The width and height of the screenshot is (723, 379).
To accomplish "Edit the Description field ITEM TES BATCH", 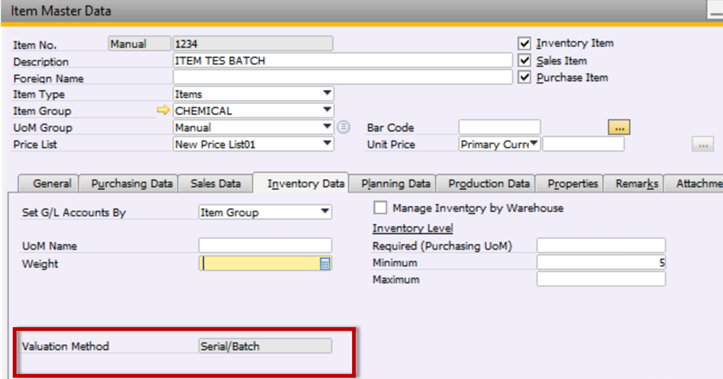I will [x=343, y=60].
